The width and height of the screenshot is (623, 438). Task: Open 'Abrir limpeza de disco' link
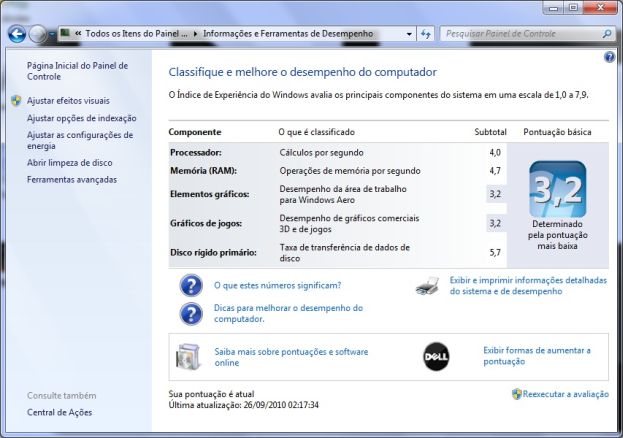pyautogui.click(x=70, y=163)
